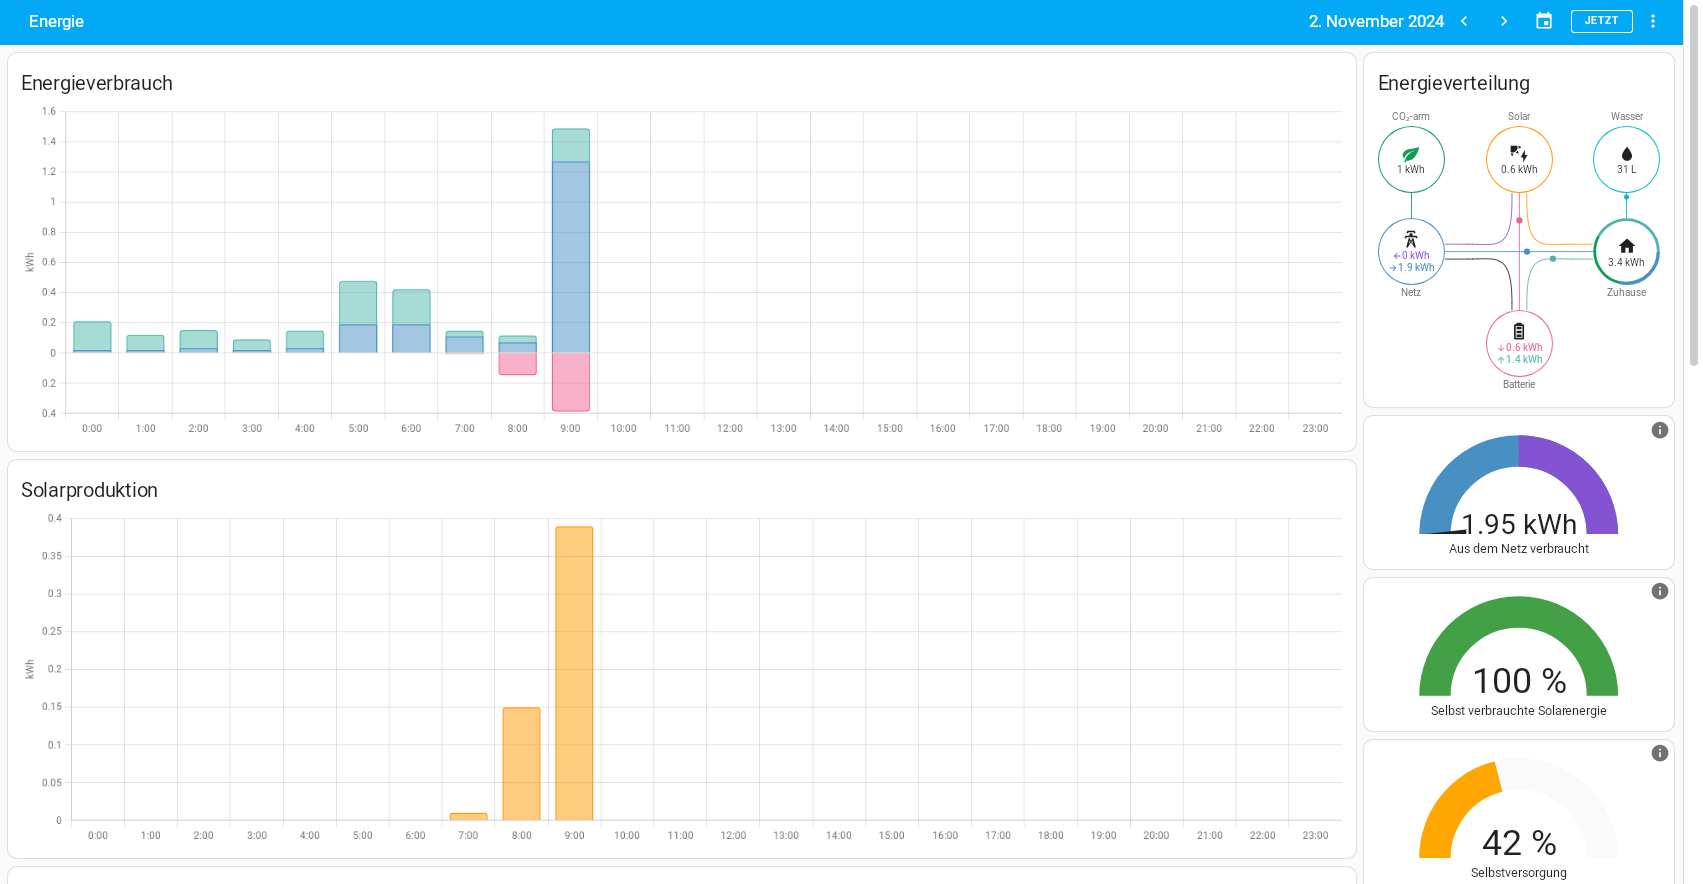The image size is (1703, 884).
Task: Go to the previous day arrow
Action: pyautogui.click(x=1464, y=21)
